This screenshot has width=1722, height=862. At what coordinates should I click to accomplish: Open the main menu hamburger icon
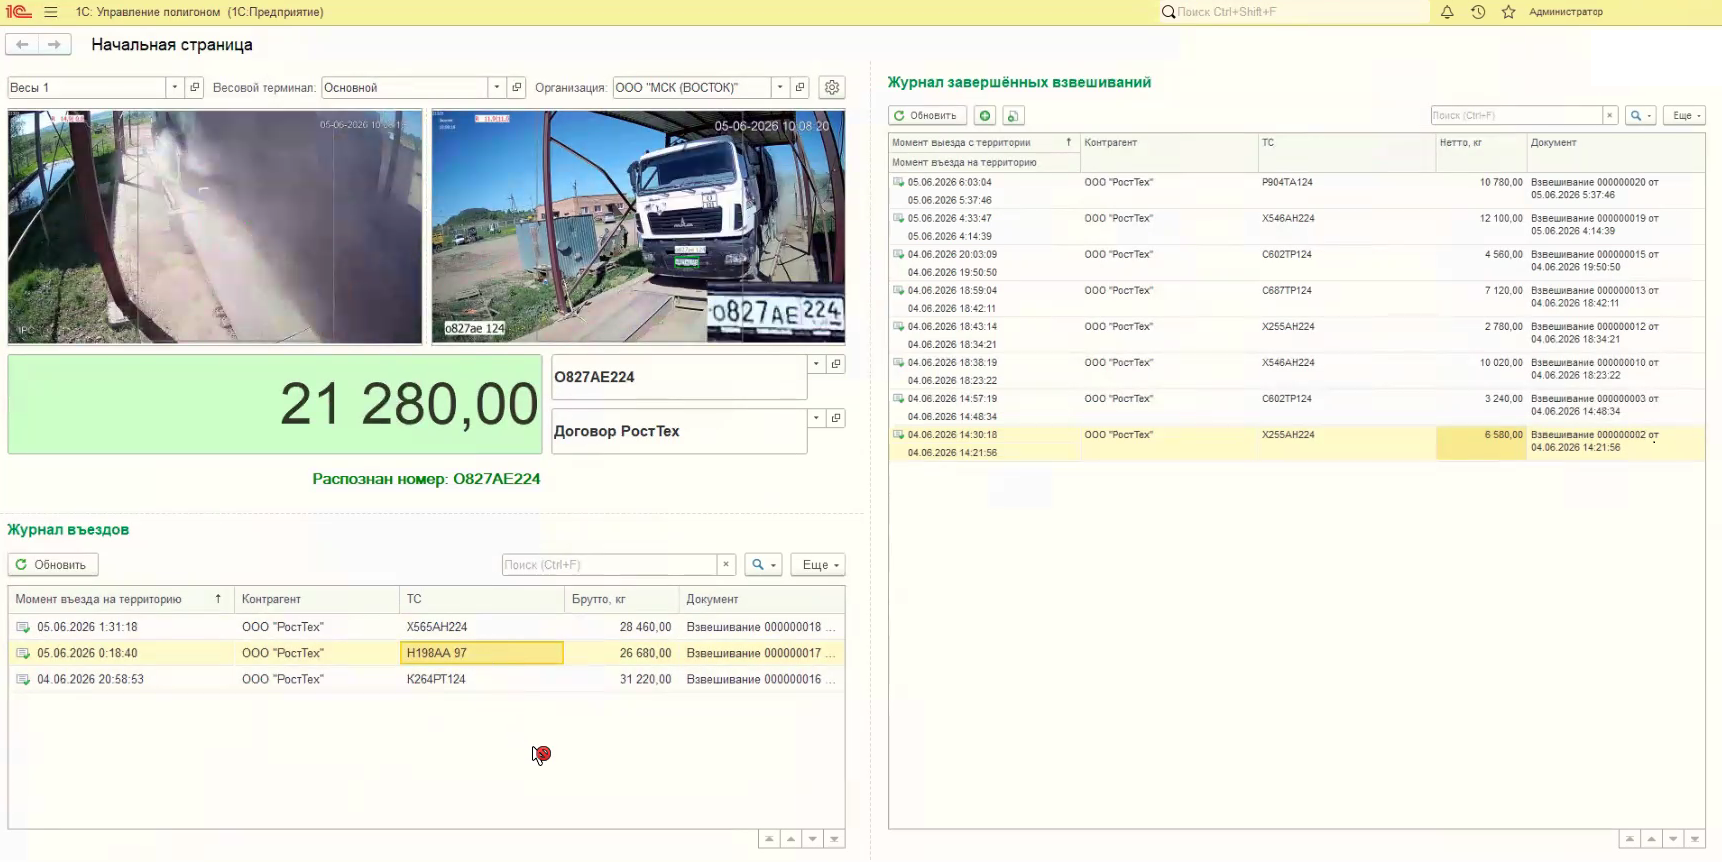tap(51, 12)
